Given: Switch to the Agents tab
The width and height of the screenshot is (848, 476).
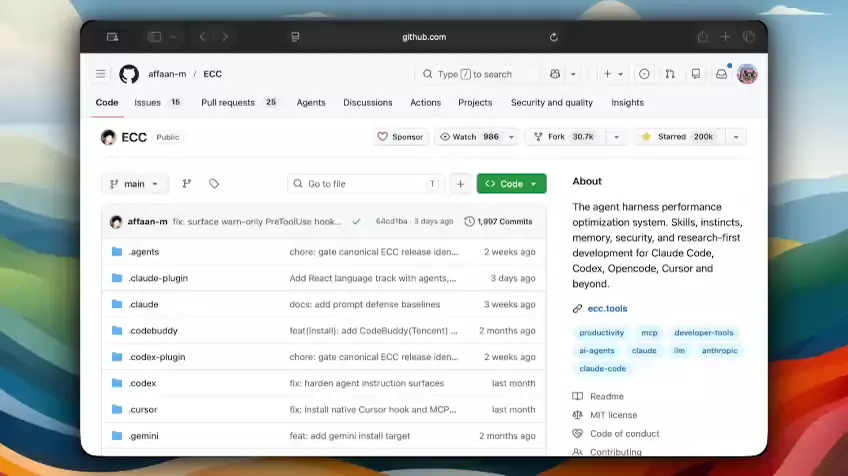Looking at the screenshot, I should 311,103.
